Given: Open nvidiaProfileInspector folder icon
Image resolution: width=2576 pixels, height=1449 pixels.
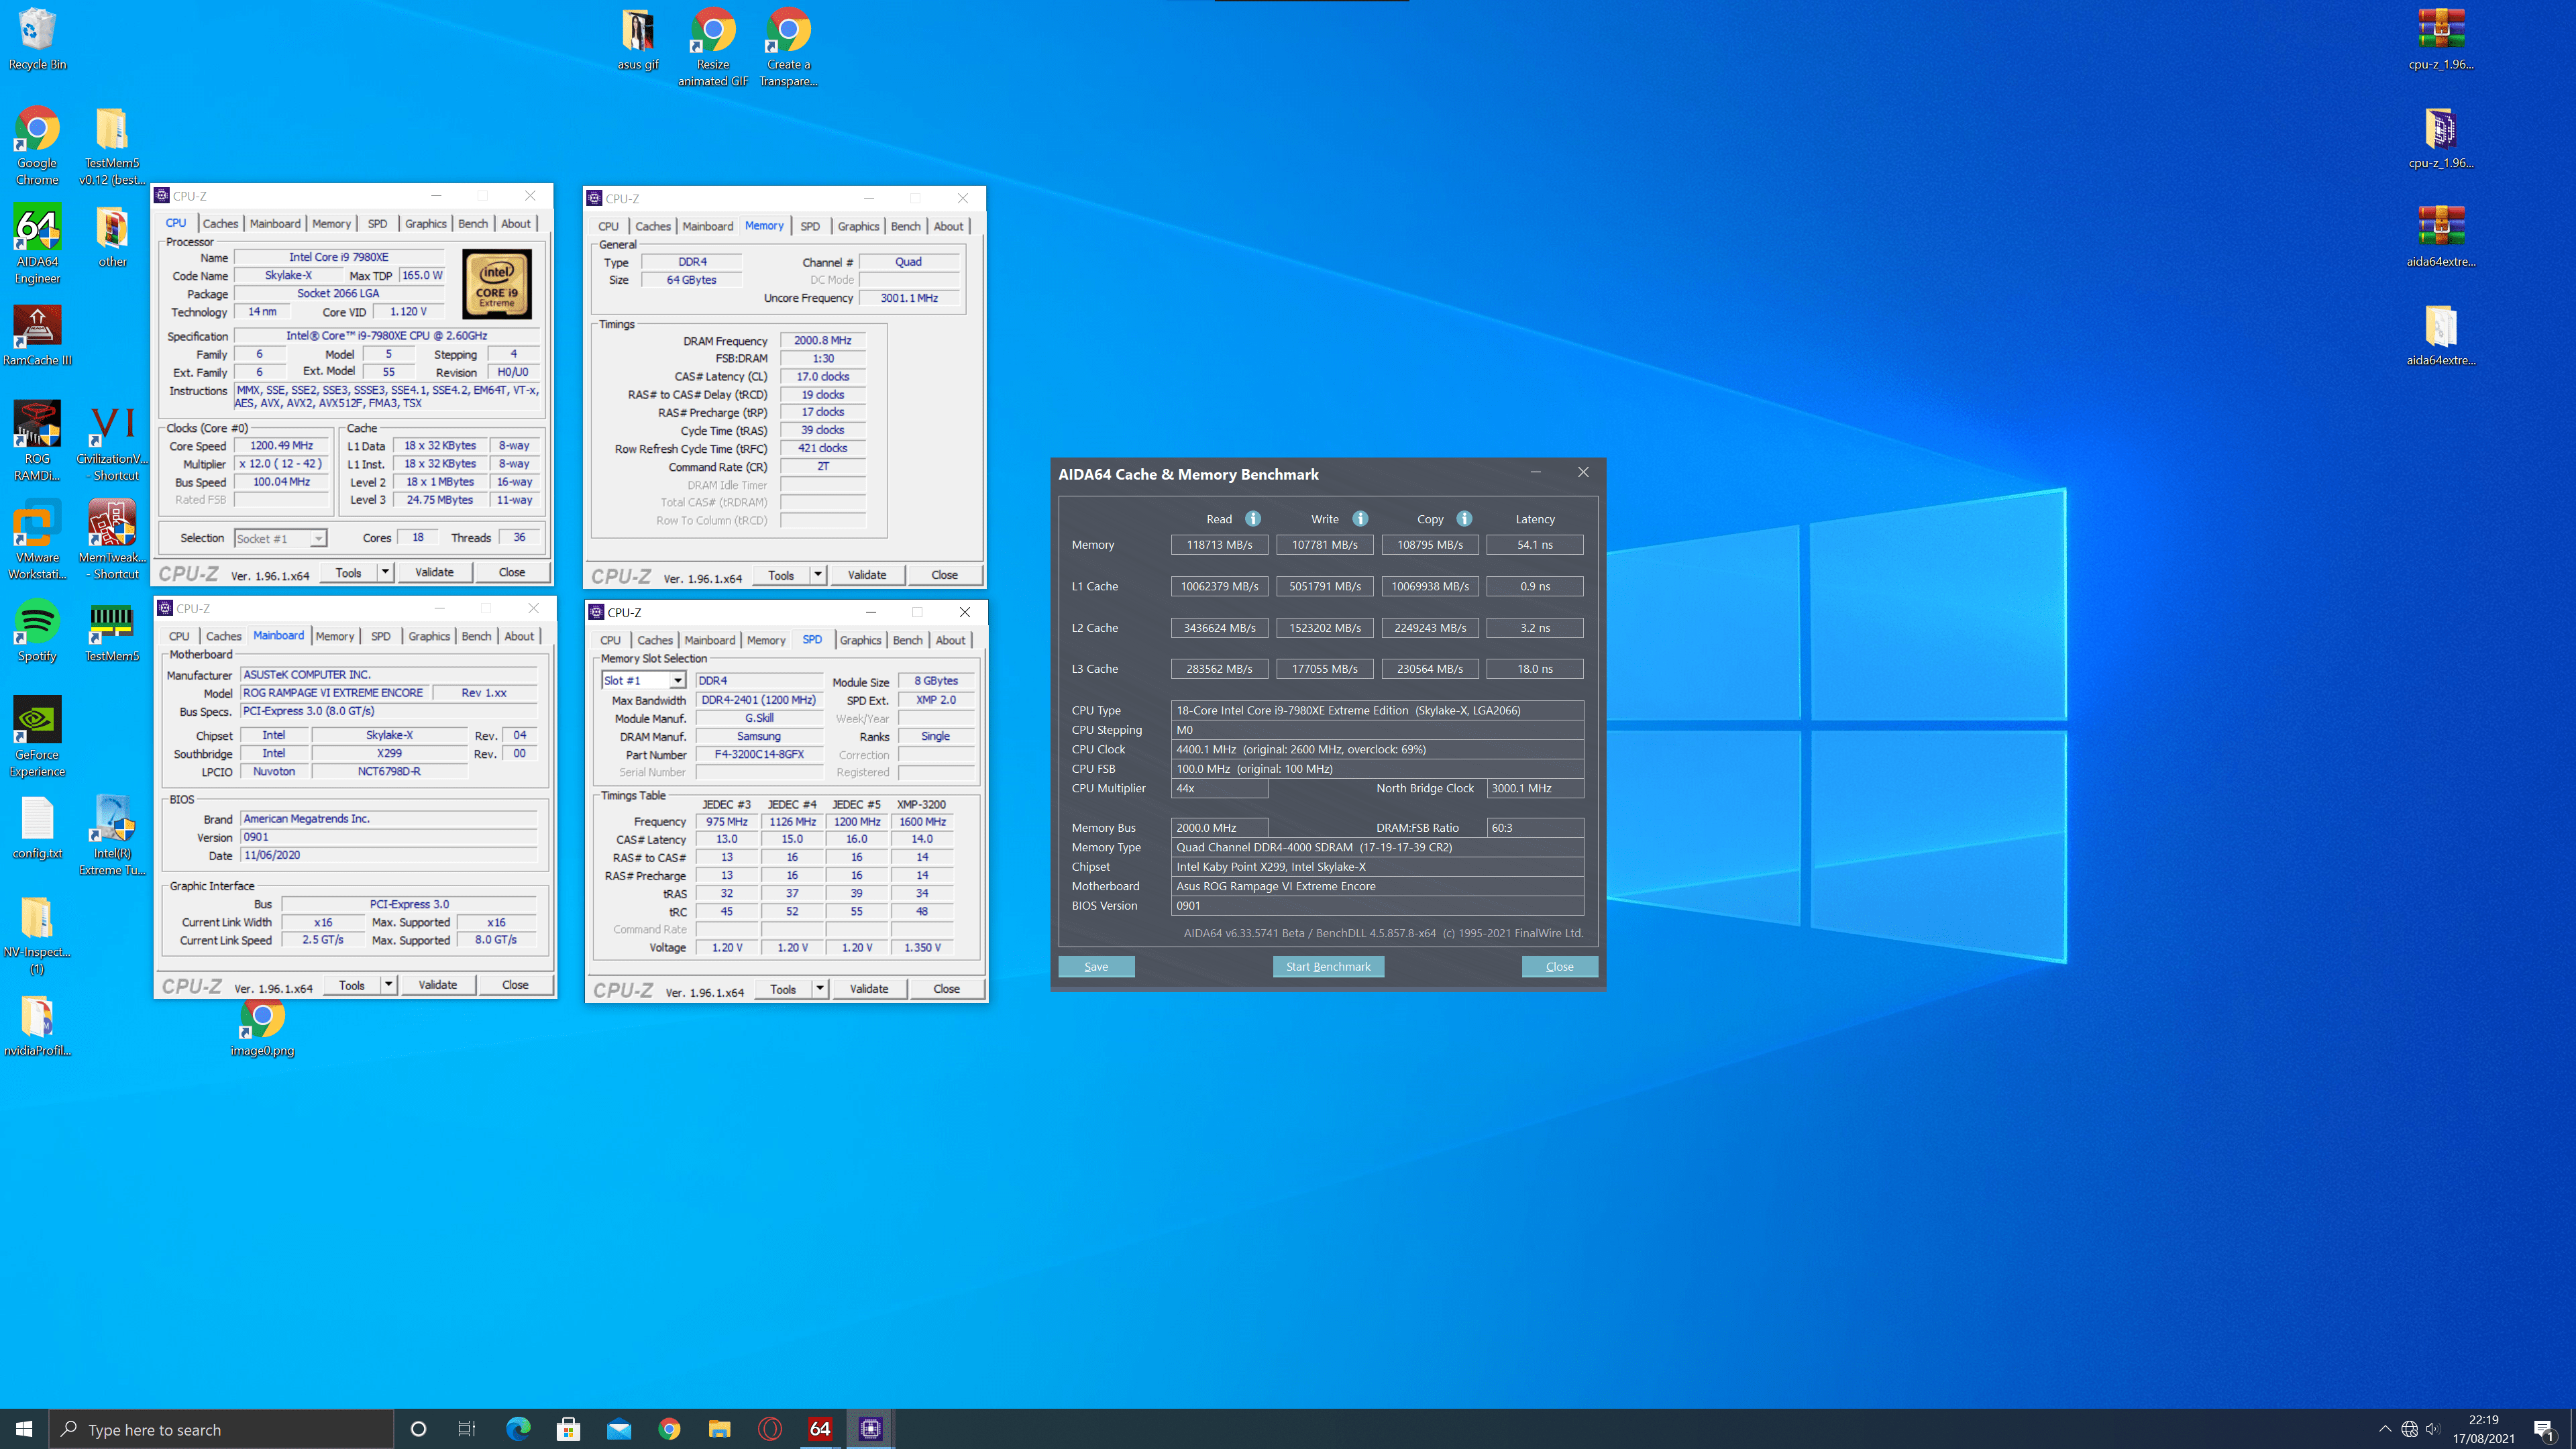Looking at the screenshot, I should pos(37,1025).
